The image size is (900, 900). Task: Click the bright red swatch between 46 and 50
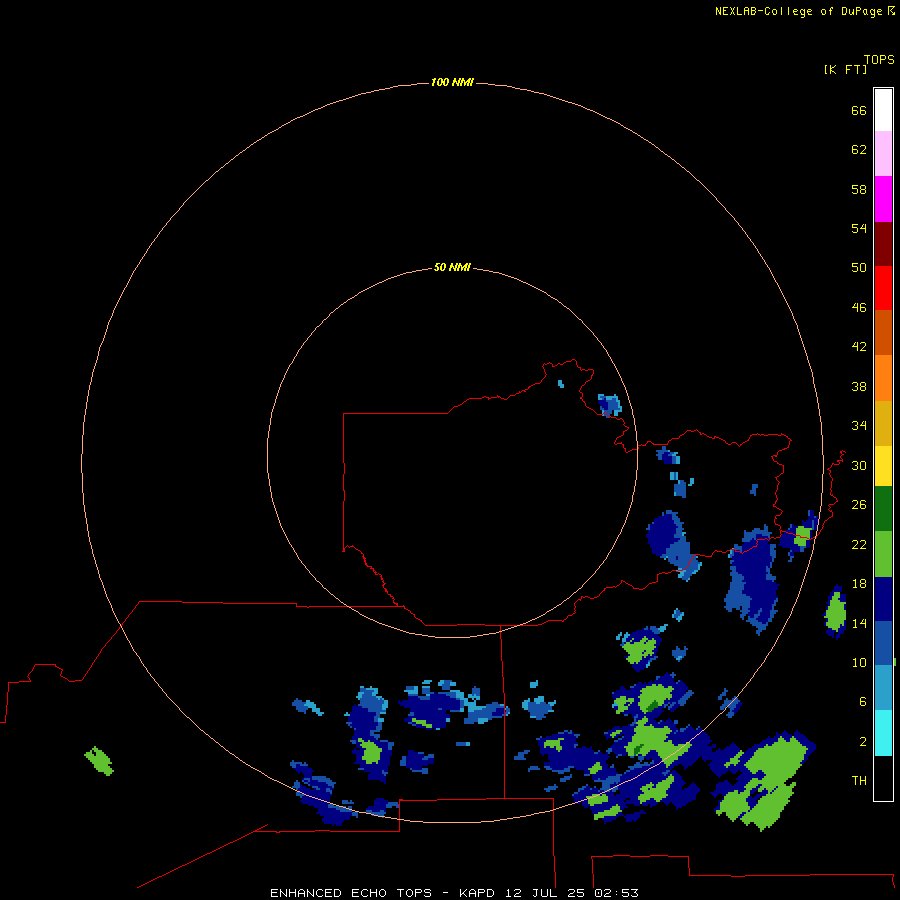click(883, 288)
